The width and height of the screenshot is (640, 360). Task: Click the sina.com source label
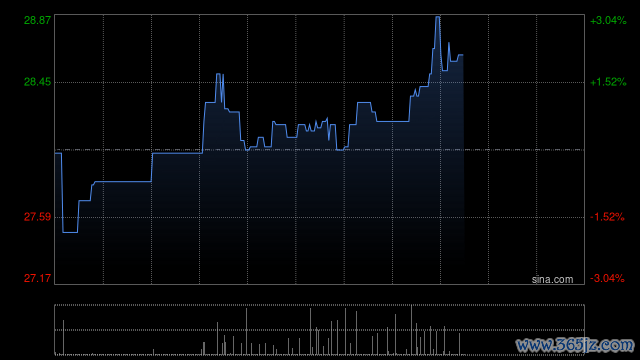(x=552, y=280)
